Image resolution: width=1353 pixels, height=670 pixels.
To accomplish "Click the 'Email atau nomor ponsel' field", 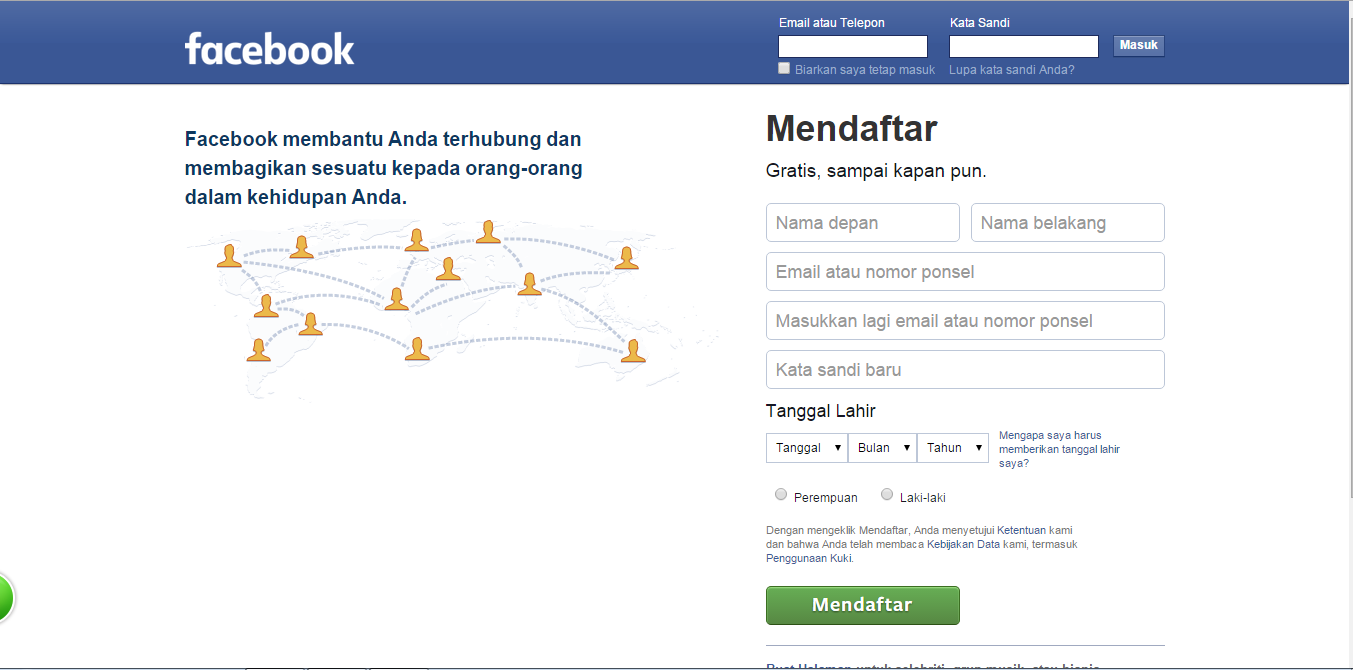I will [965, 272].
